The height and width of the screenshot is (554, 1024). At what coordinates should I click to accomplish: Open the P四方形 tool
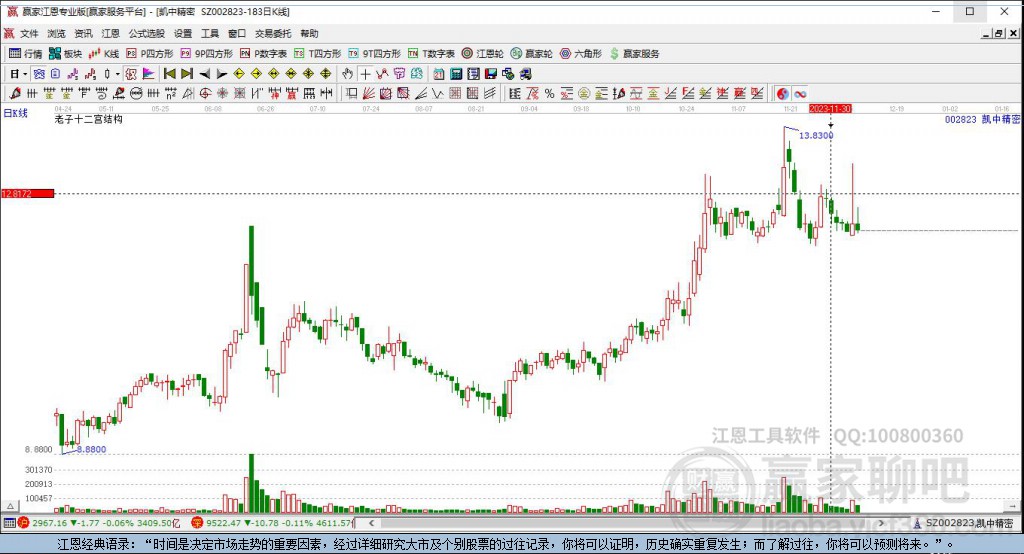150,54
